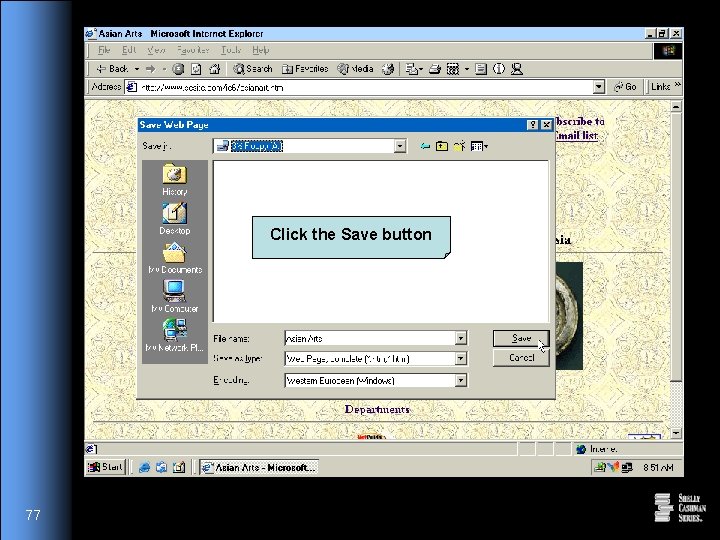Click the File name input field

pos(370,338)
